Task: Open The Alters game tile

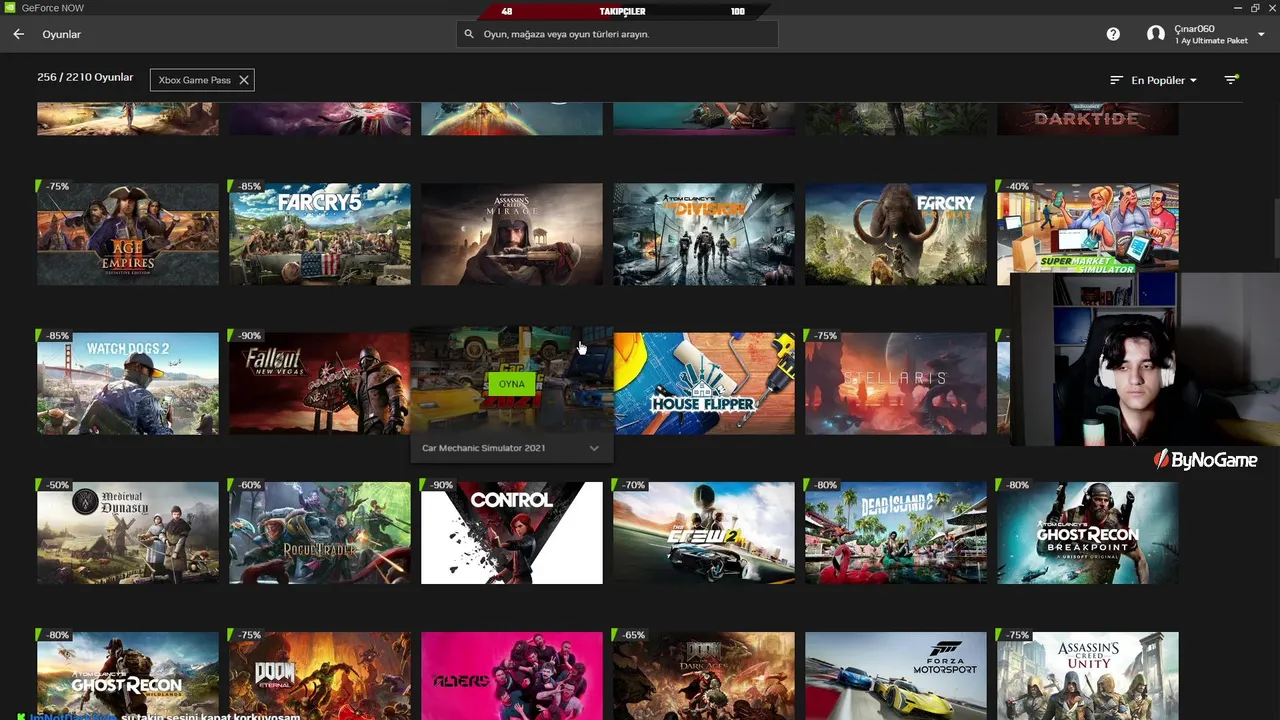Action: [512, 675]
